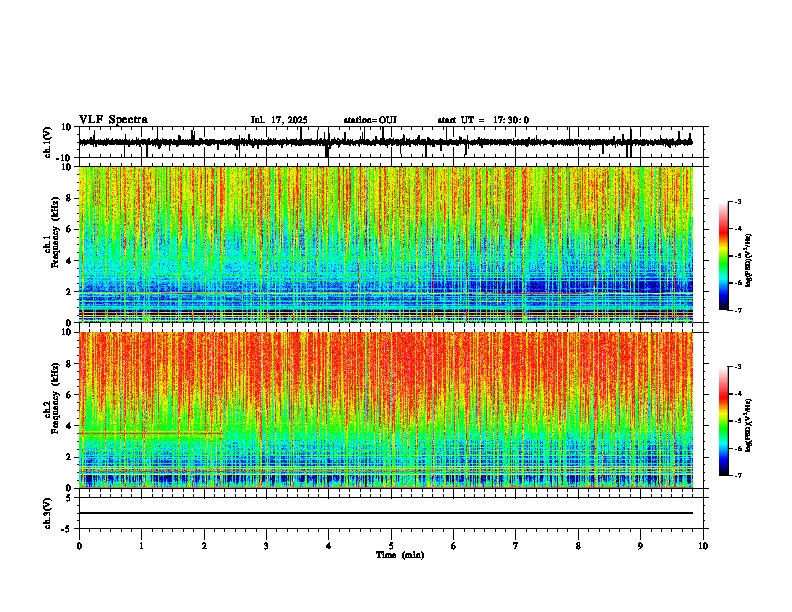Click the "Time (min)" axis title
The height and width of the screenshot is (612, 792).
pyautogui.click(x=400, y=555)
